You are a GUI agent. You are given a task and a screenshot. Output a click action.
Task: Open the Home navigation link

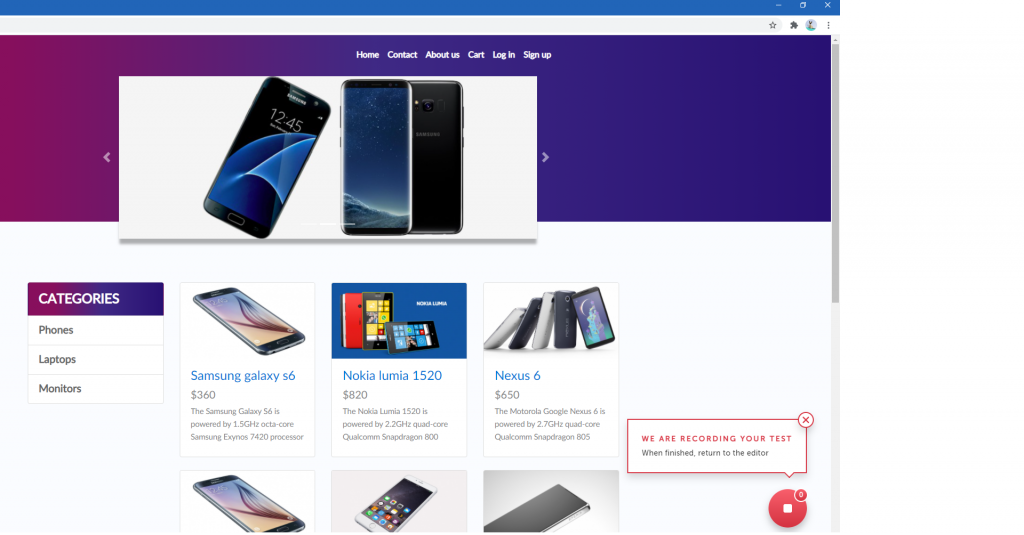click(x=367, y=55)
